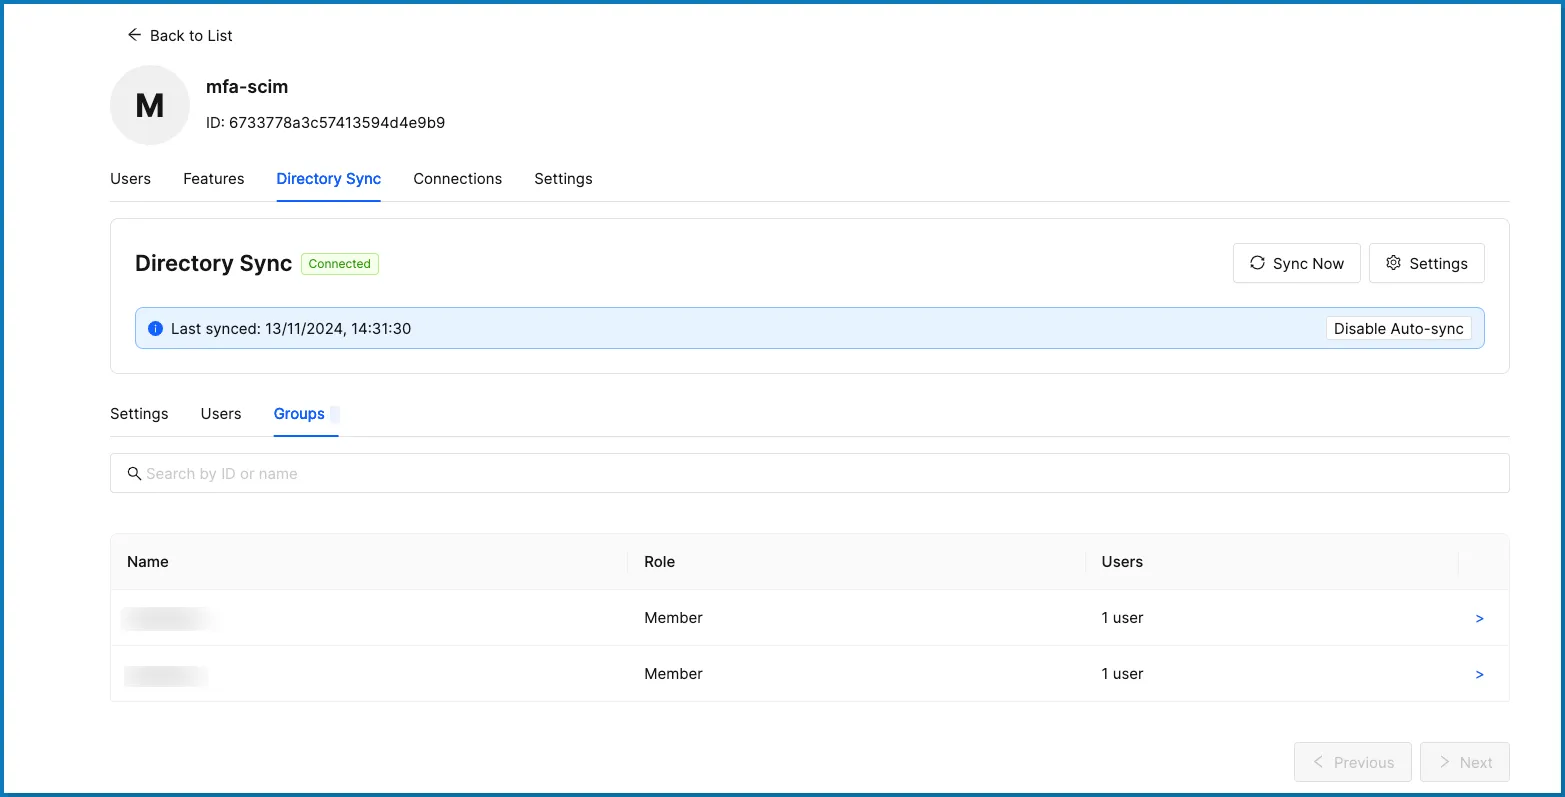
Task: Click the green Connected status badge
Action: 339,263
